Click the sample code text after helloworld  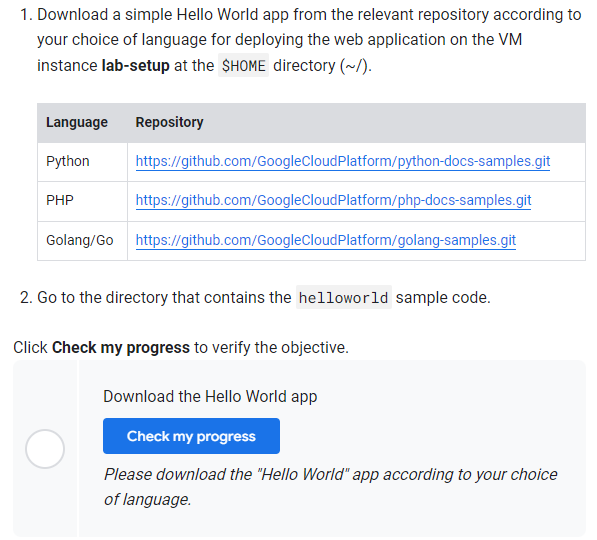443,297
